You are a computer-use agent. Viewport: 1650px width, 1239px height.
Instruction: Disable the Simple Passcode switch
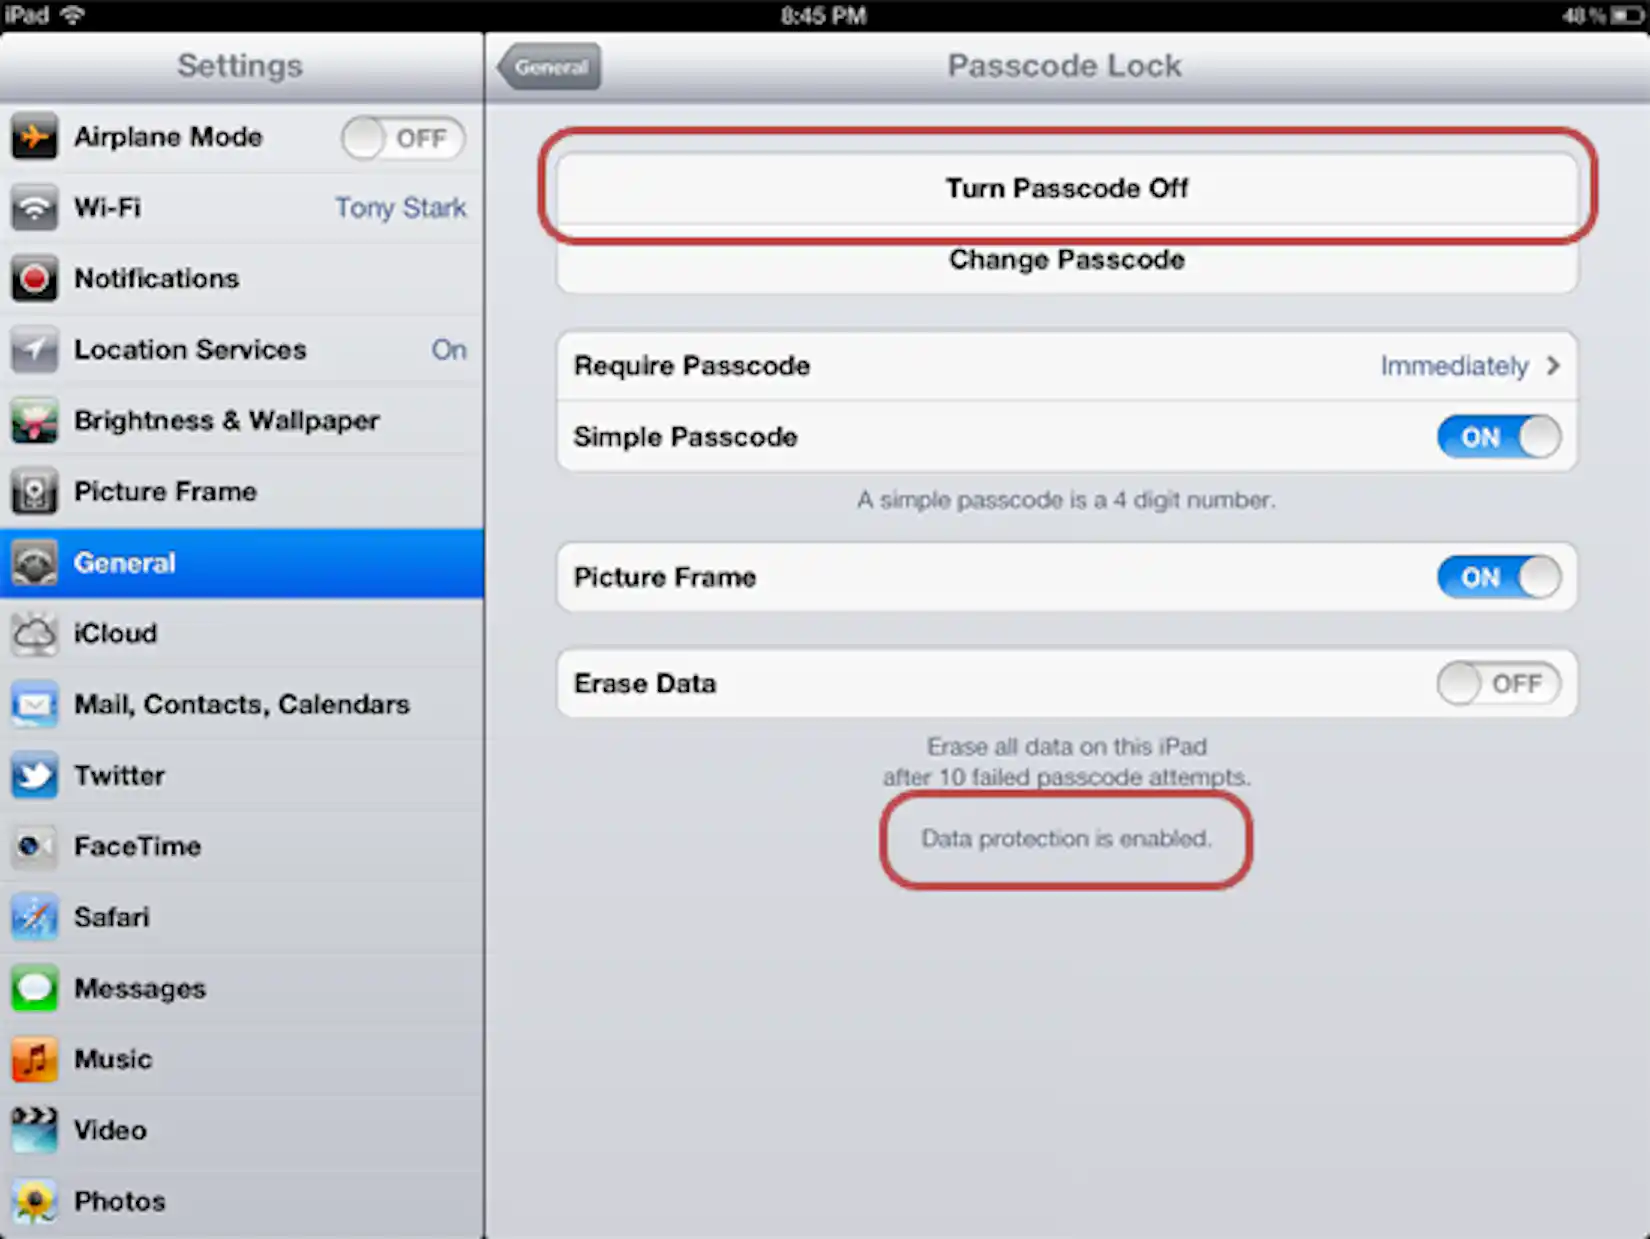click(1499, 437)
